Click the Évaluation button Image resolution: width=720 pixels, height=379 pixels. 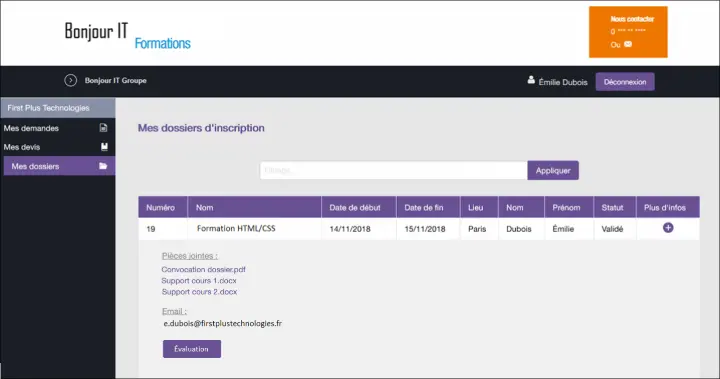191,349
